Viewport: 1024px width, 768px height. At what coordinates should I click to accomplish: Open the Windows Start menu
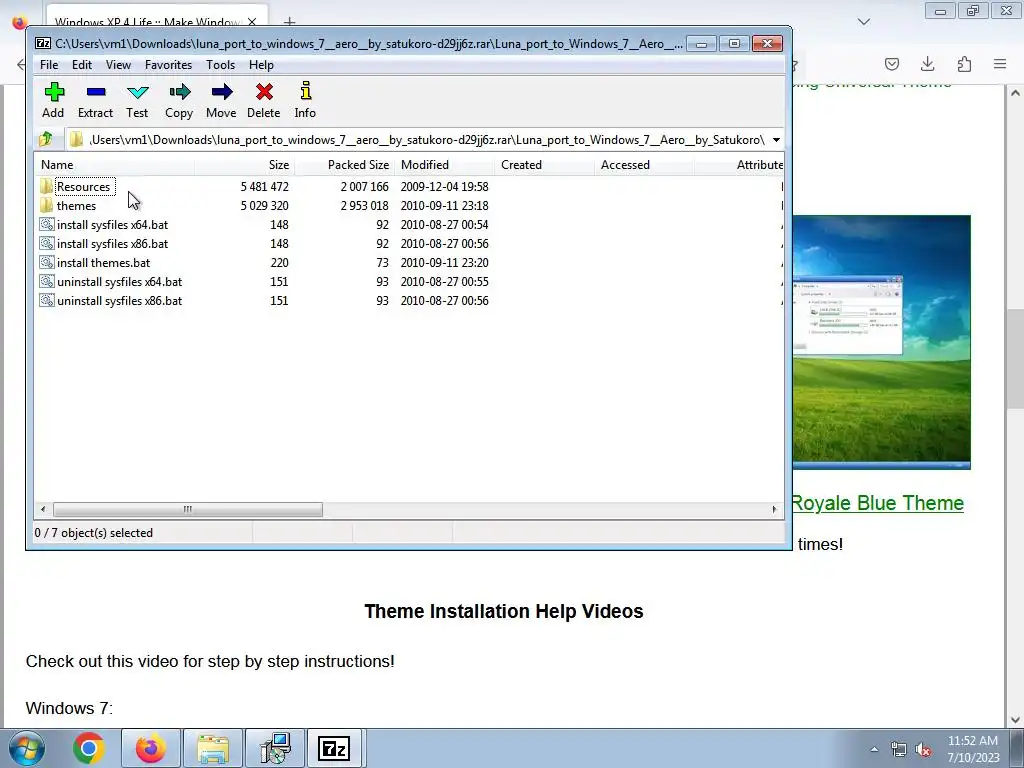[27, 748]
